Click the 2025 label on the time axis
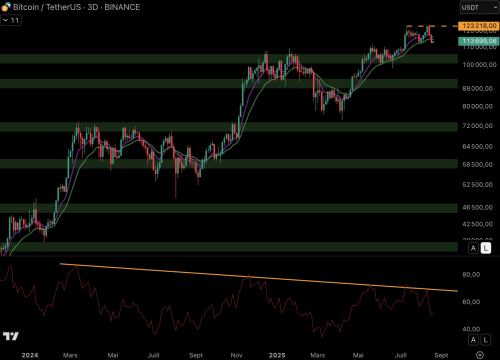 [x=277, y=355]
